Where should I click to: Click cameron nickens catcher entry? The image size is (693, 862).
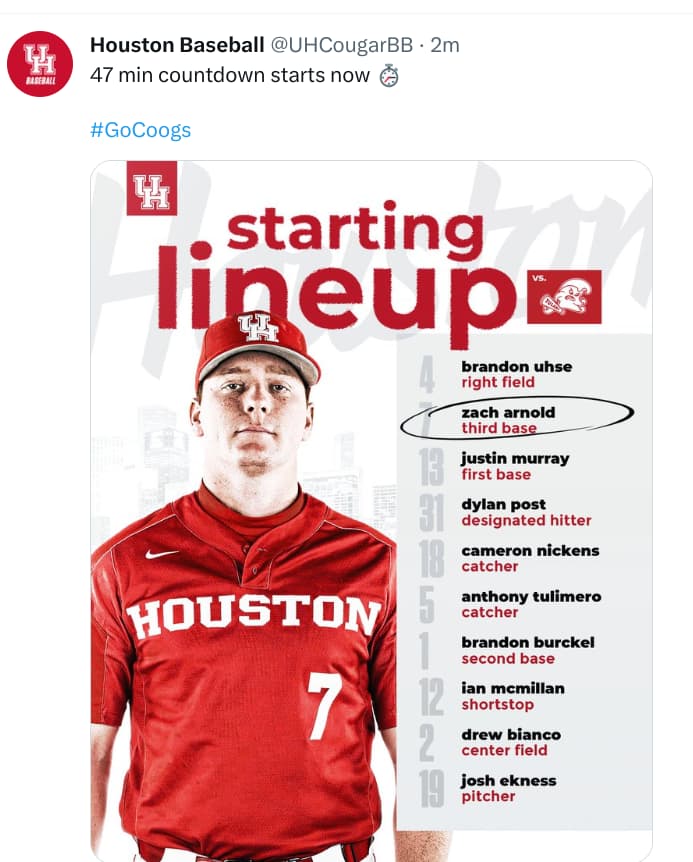pos(530,558)
